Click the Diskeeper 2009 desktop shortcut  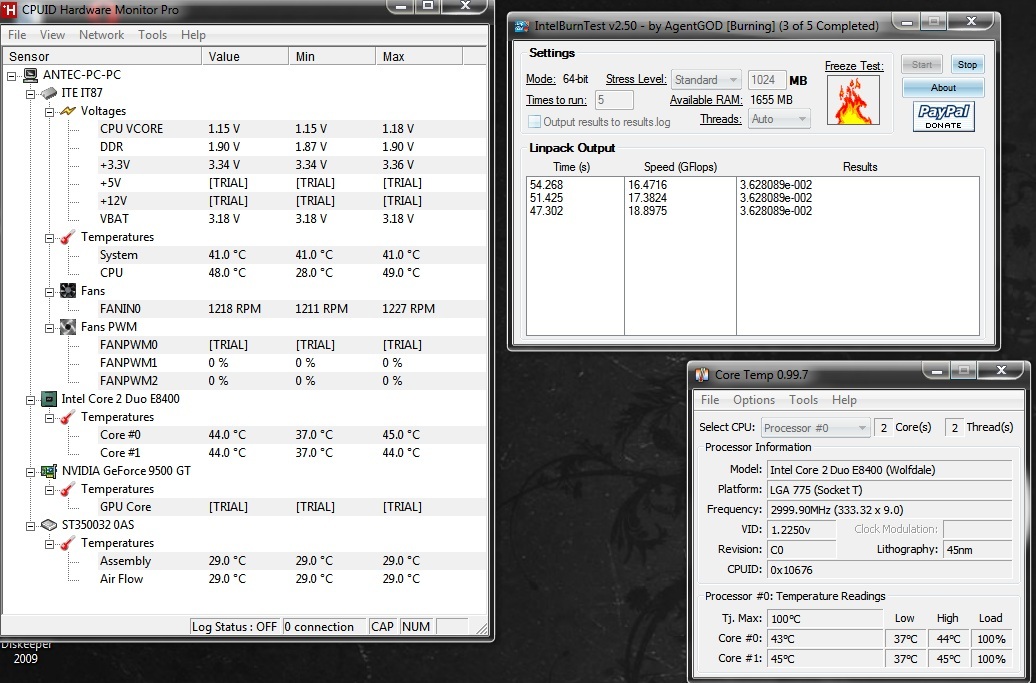(x=25, y=652)
